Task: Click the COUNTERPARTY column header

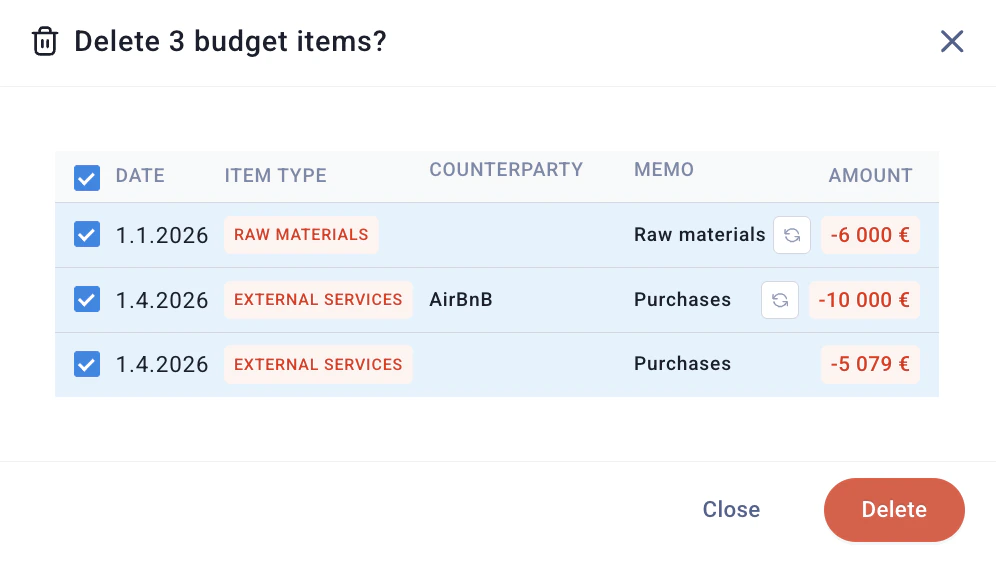Action: (506, 170)
